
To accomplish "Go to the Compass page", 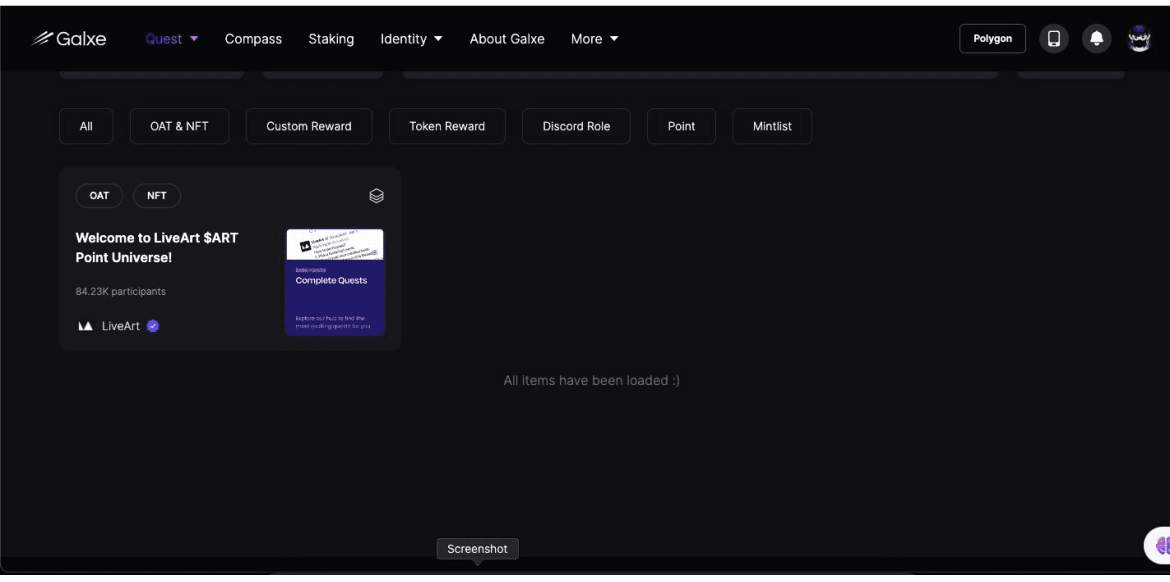I will click(x=254, y=39).
